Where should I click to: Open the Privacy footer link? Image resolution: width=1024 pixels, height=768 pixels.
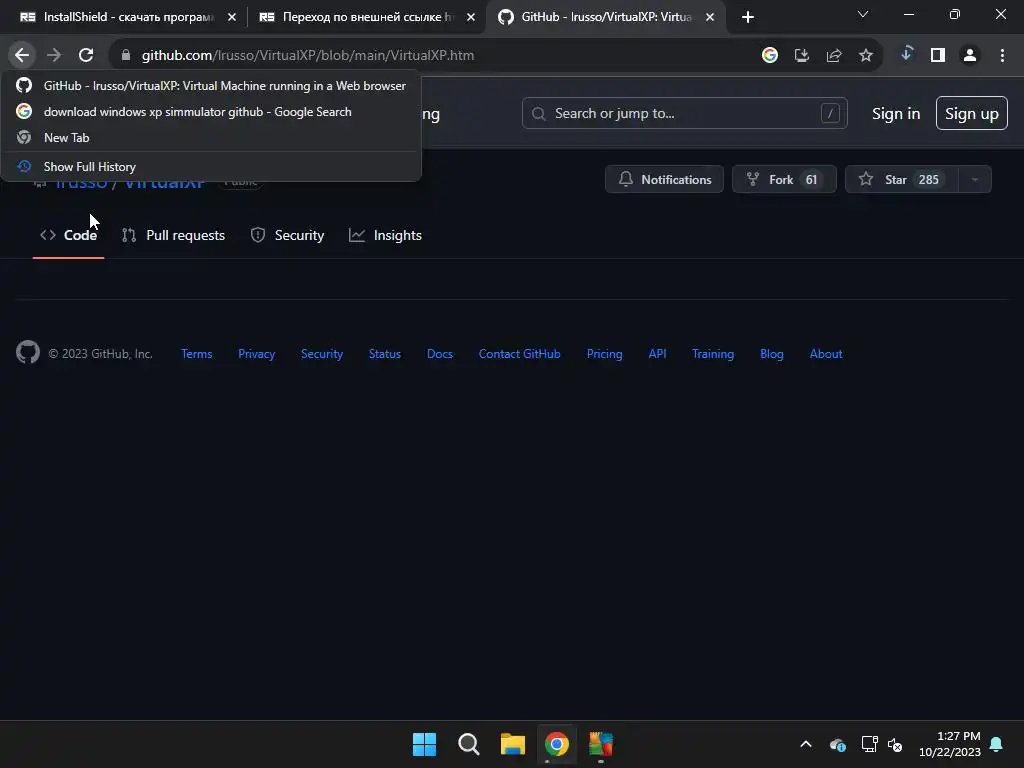257,354
